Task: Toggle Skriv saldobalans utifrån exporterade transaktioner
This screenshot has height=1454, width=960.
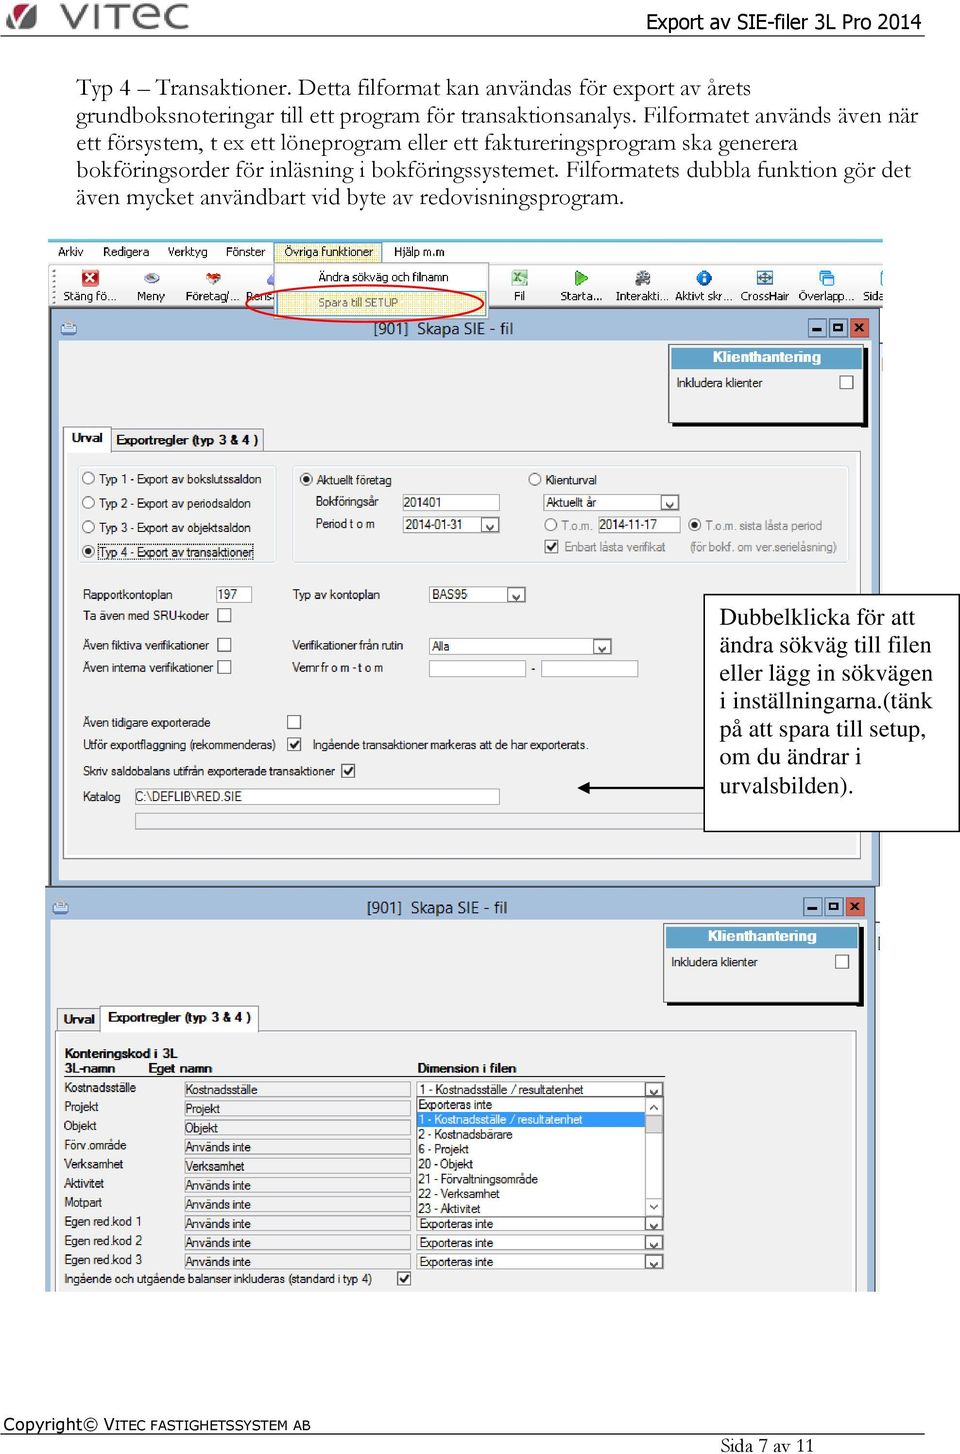Action: pos(348,771)
